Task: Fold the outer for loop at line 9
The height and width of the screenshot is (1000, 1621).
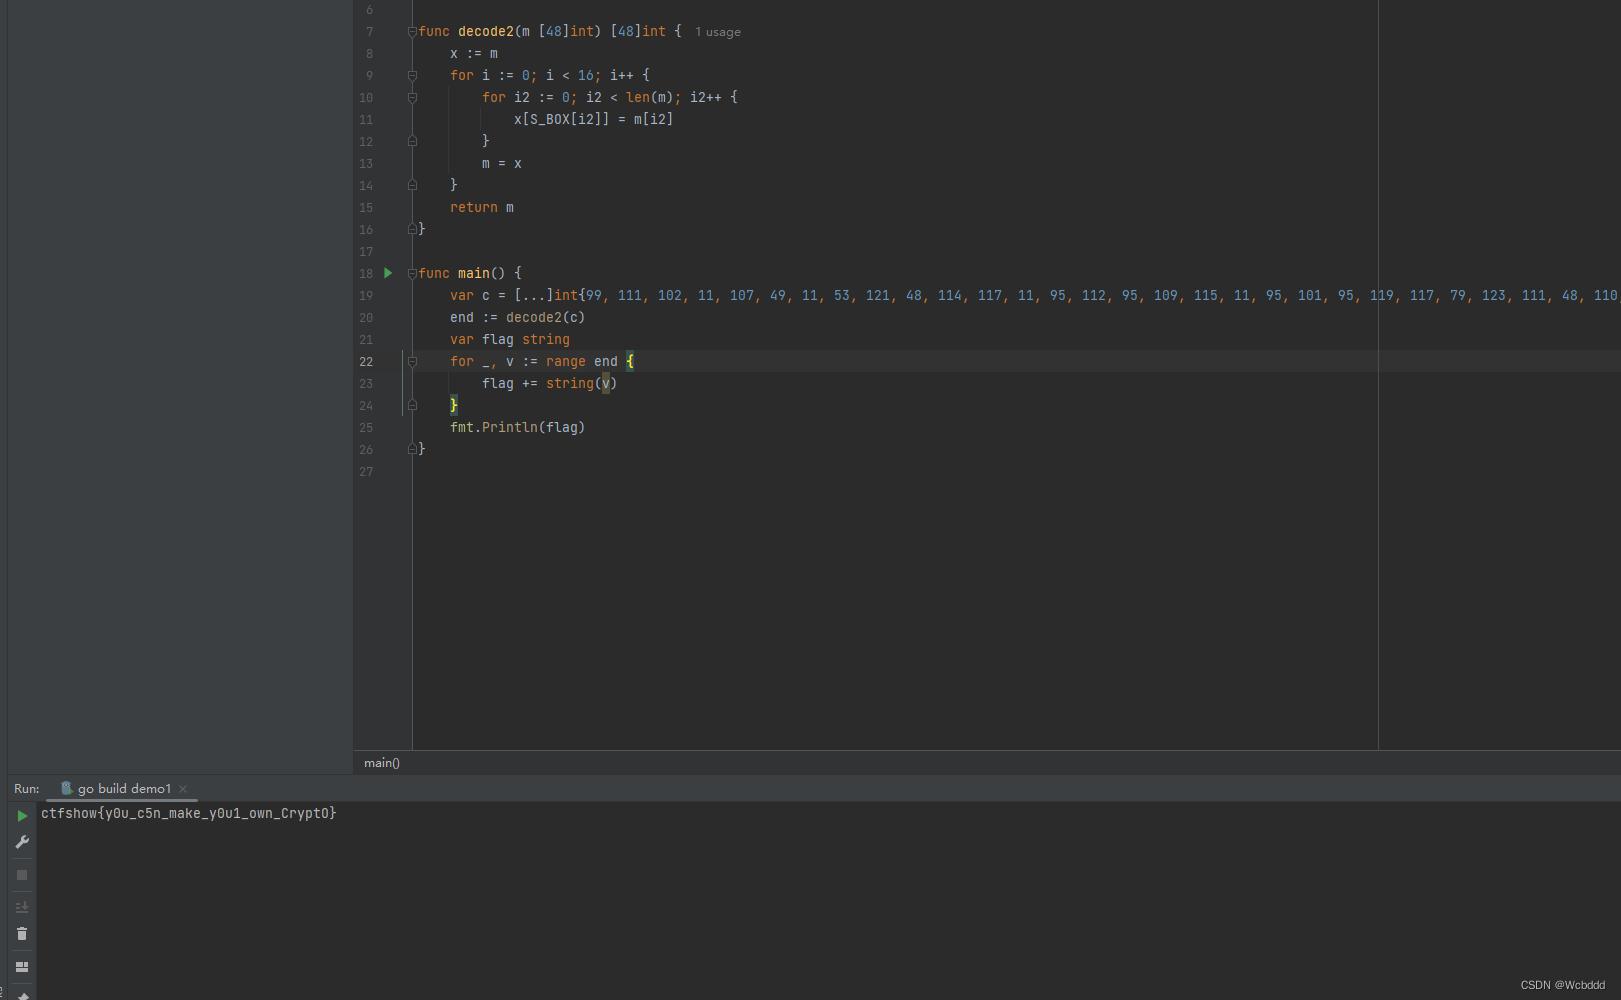Action: (x=412, y=75)
